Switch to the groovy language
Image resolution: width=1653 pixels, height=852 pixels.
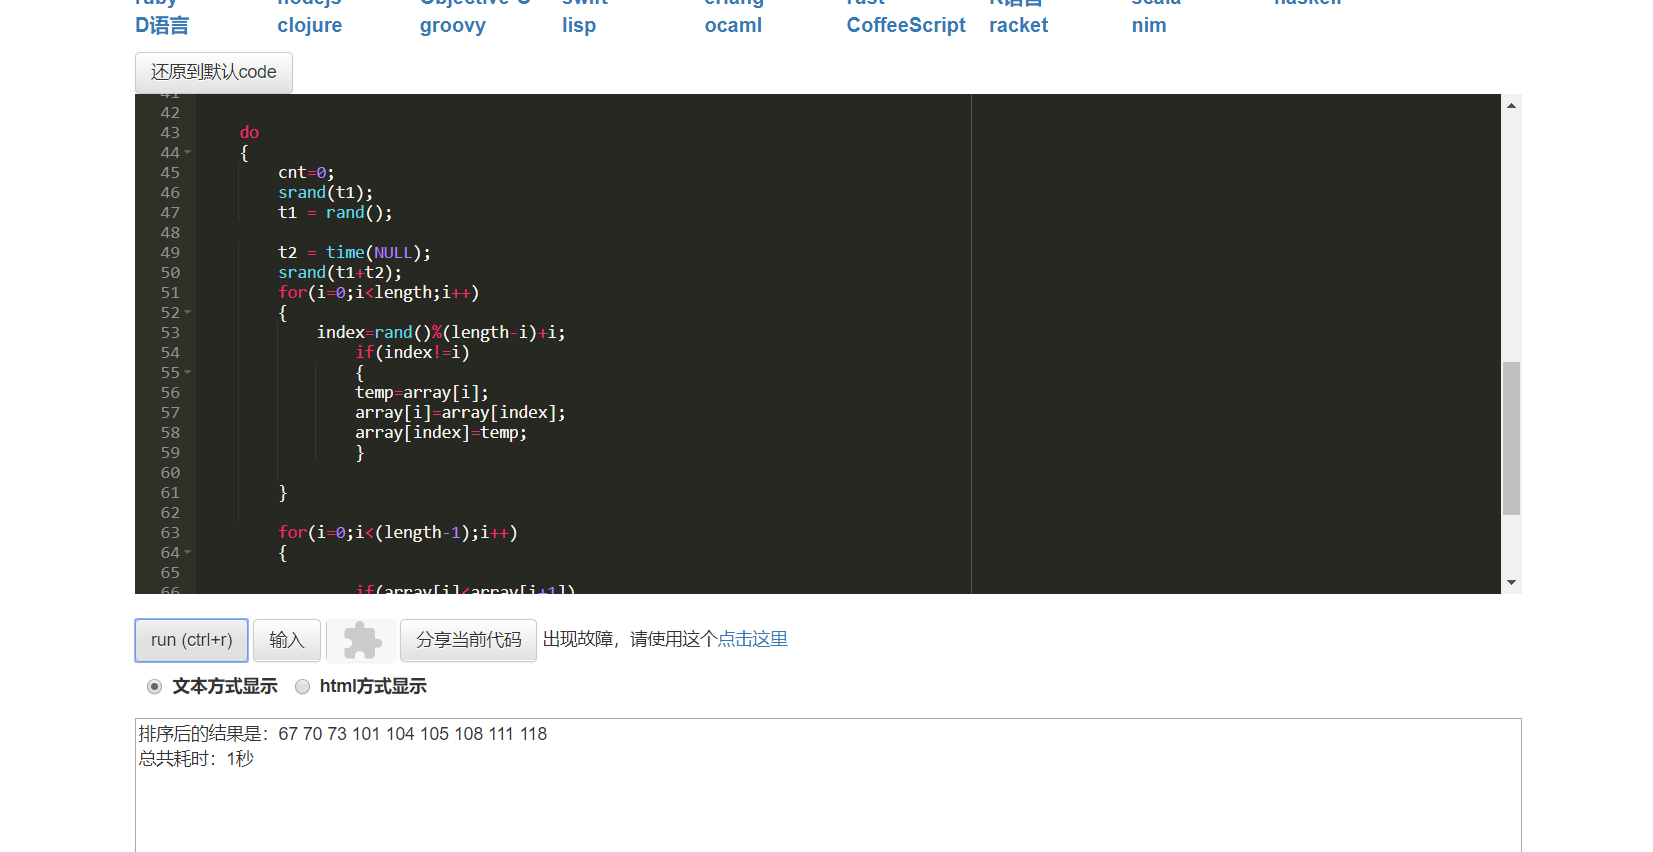click(x=452, y=25)
